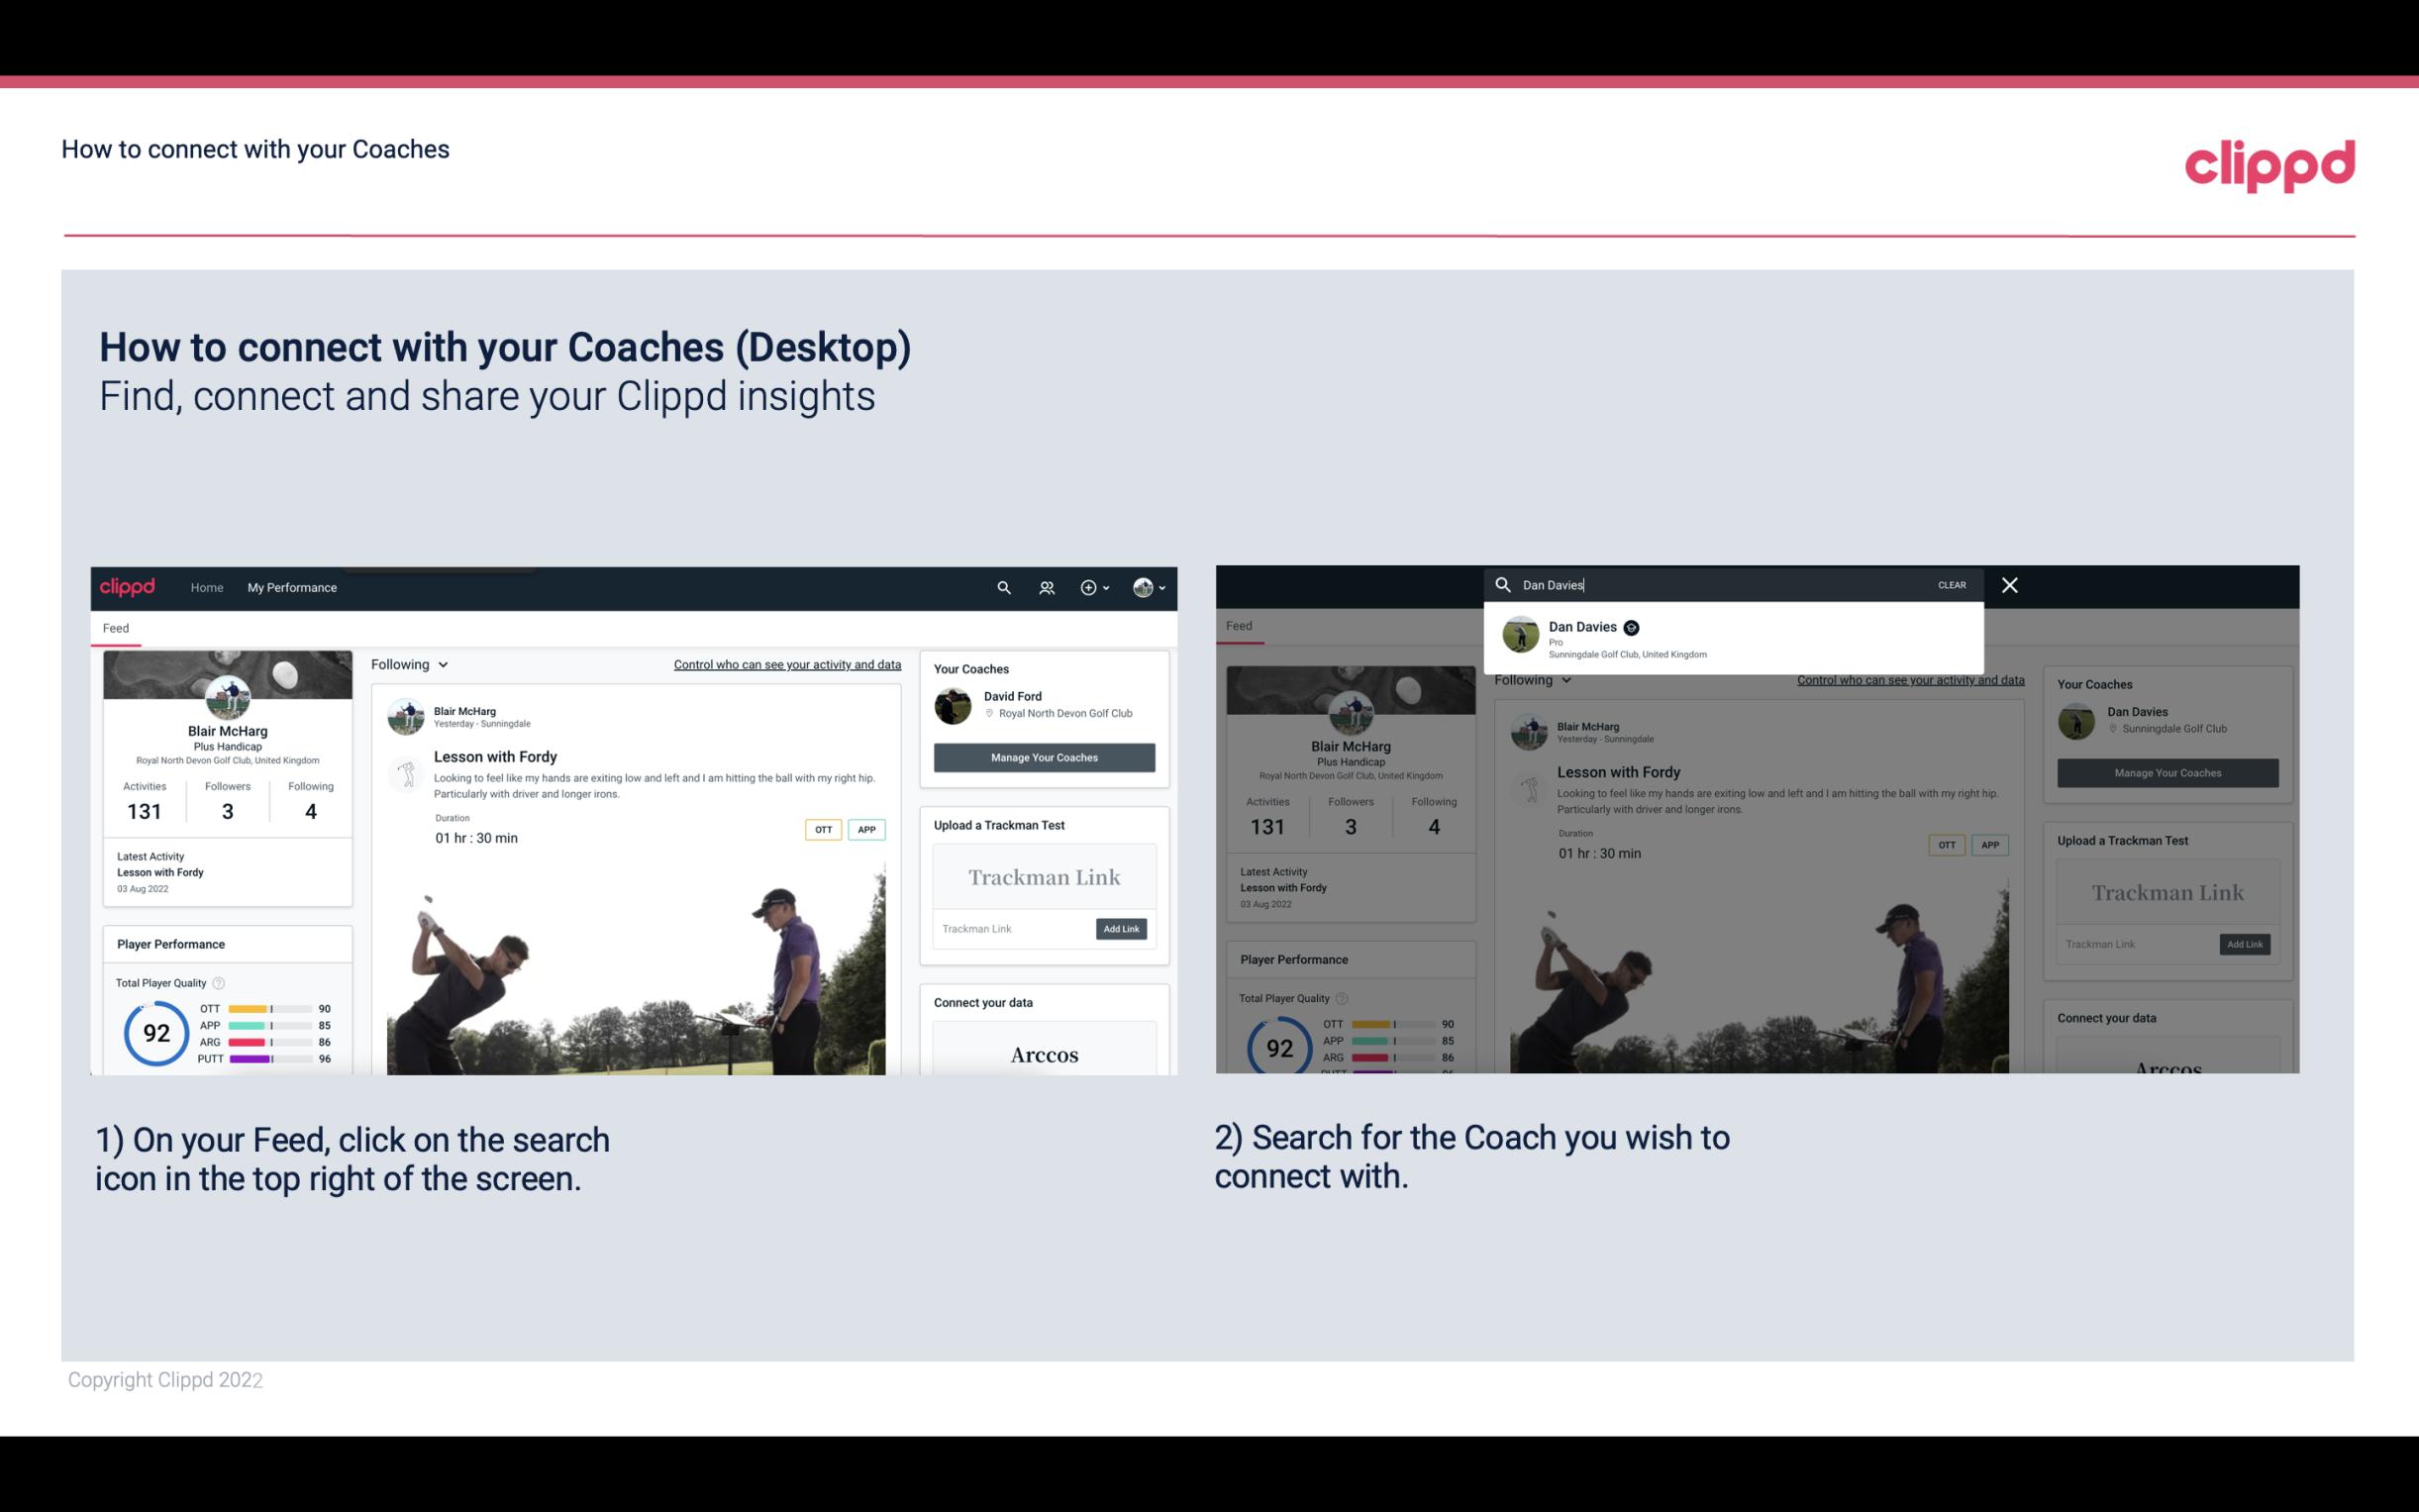This screenshot has height=1512, width=2419.
Task: Click Add Link button for Trackman
Action: pyautogui.click(x=1122, y=929)
